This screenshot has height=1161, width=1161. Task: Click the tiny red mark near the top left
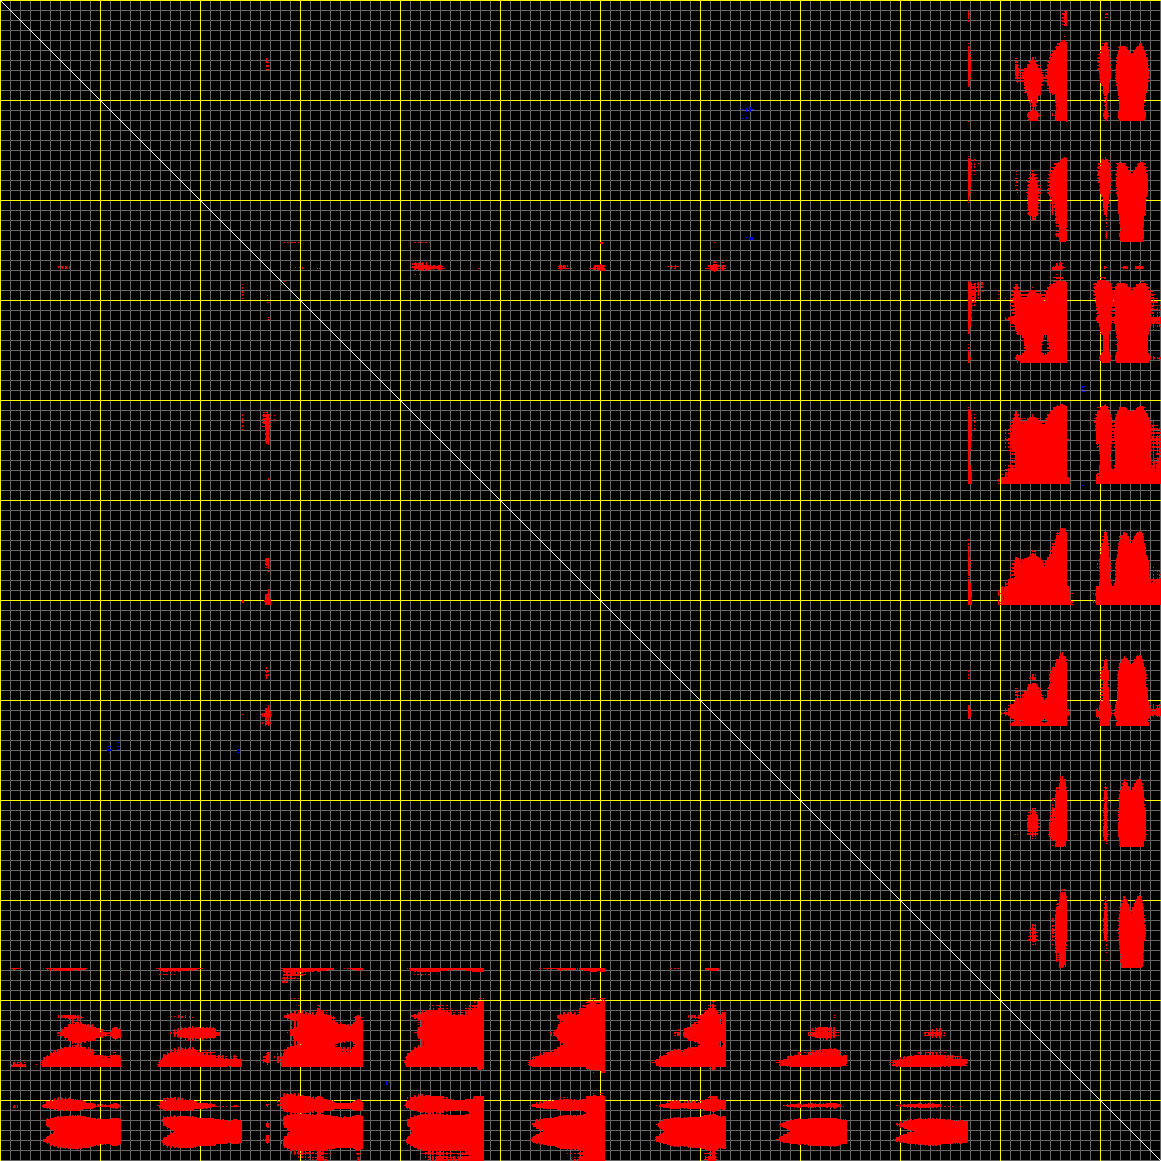tap(267, 64)
